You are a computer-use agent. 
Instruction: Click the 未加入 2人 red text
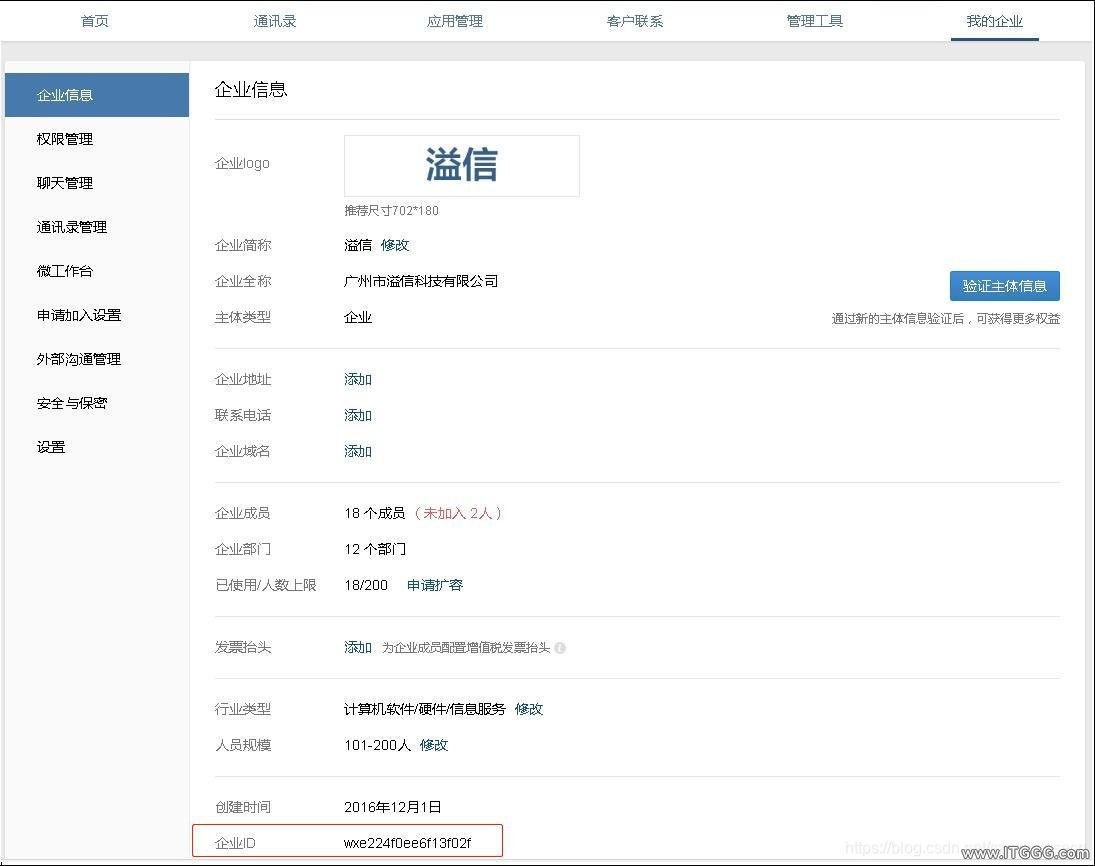[x=458, y=513]
